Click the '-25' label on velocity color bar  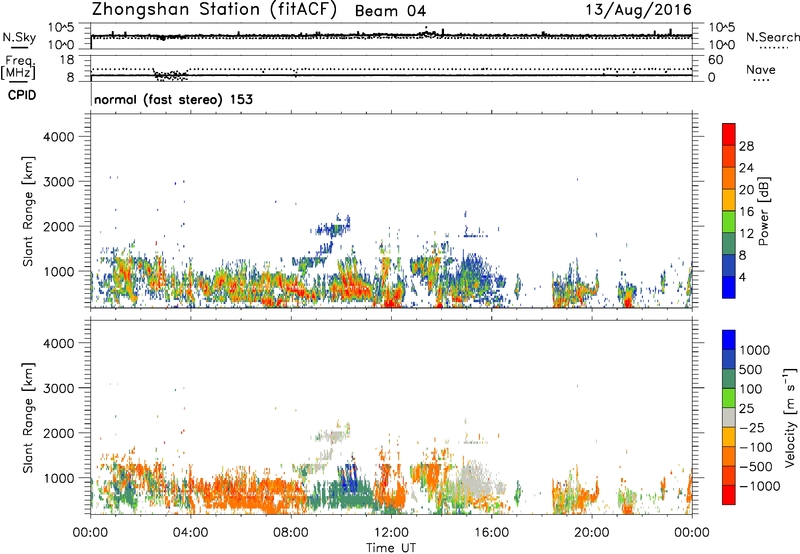[x=751, y=428]
